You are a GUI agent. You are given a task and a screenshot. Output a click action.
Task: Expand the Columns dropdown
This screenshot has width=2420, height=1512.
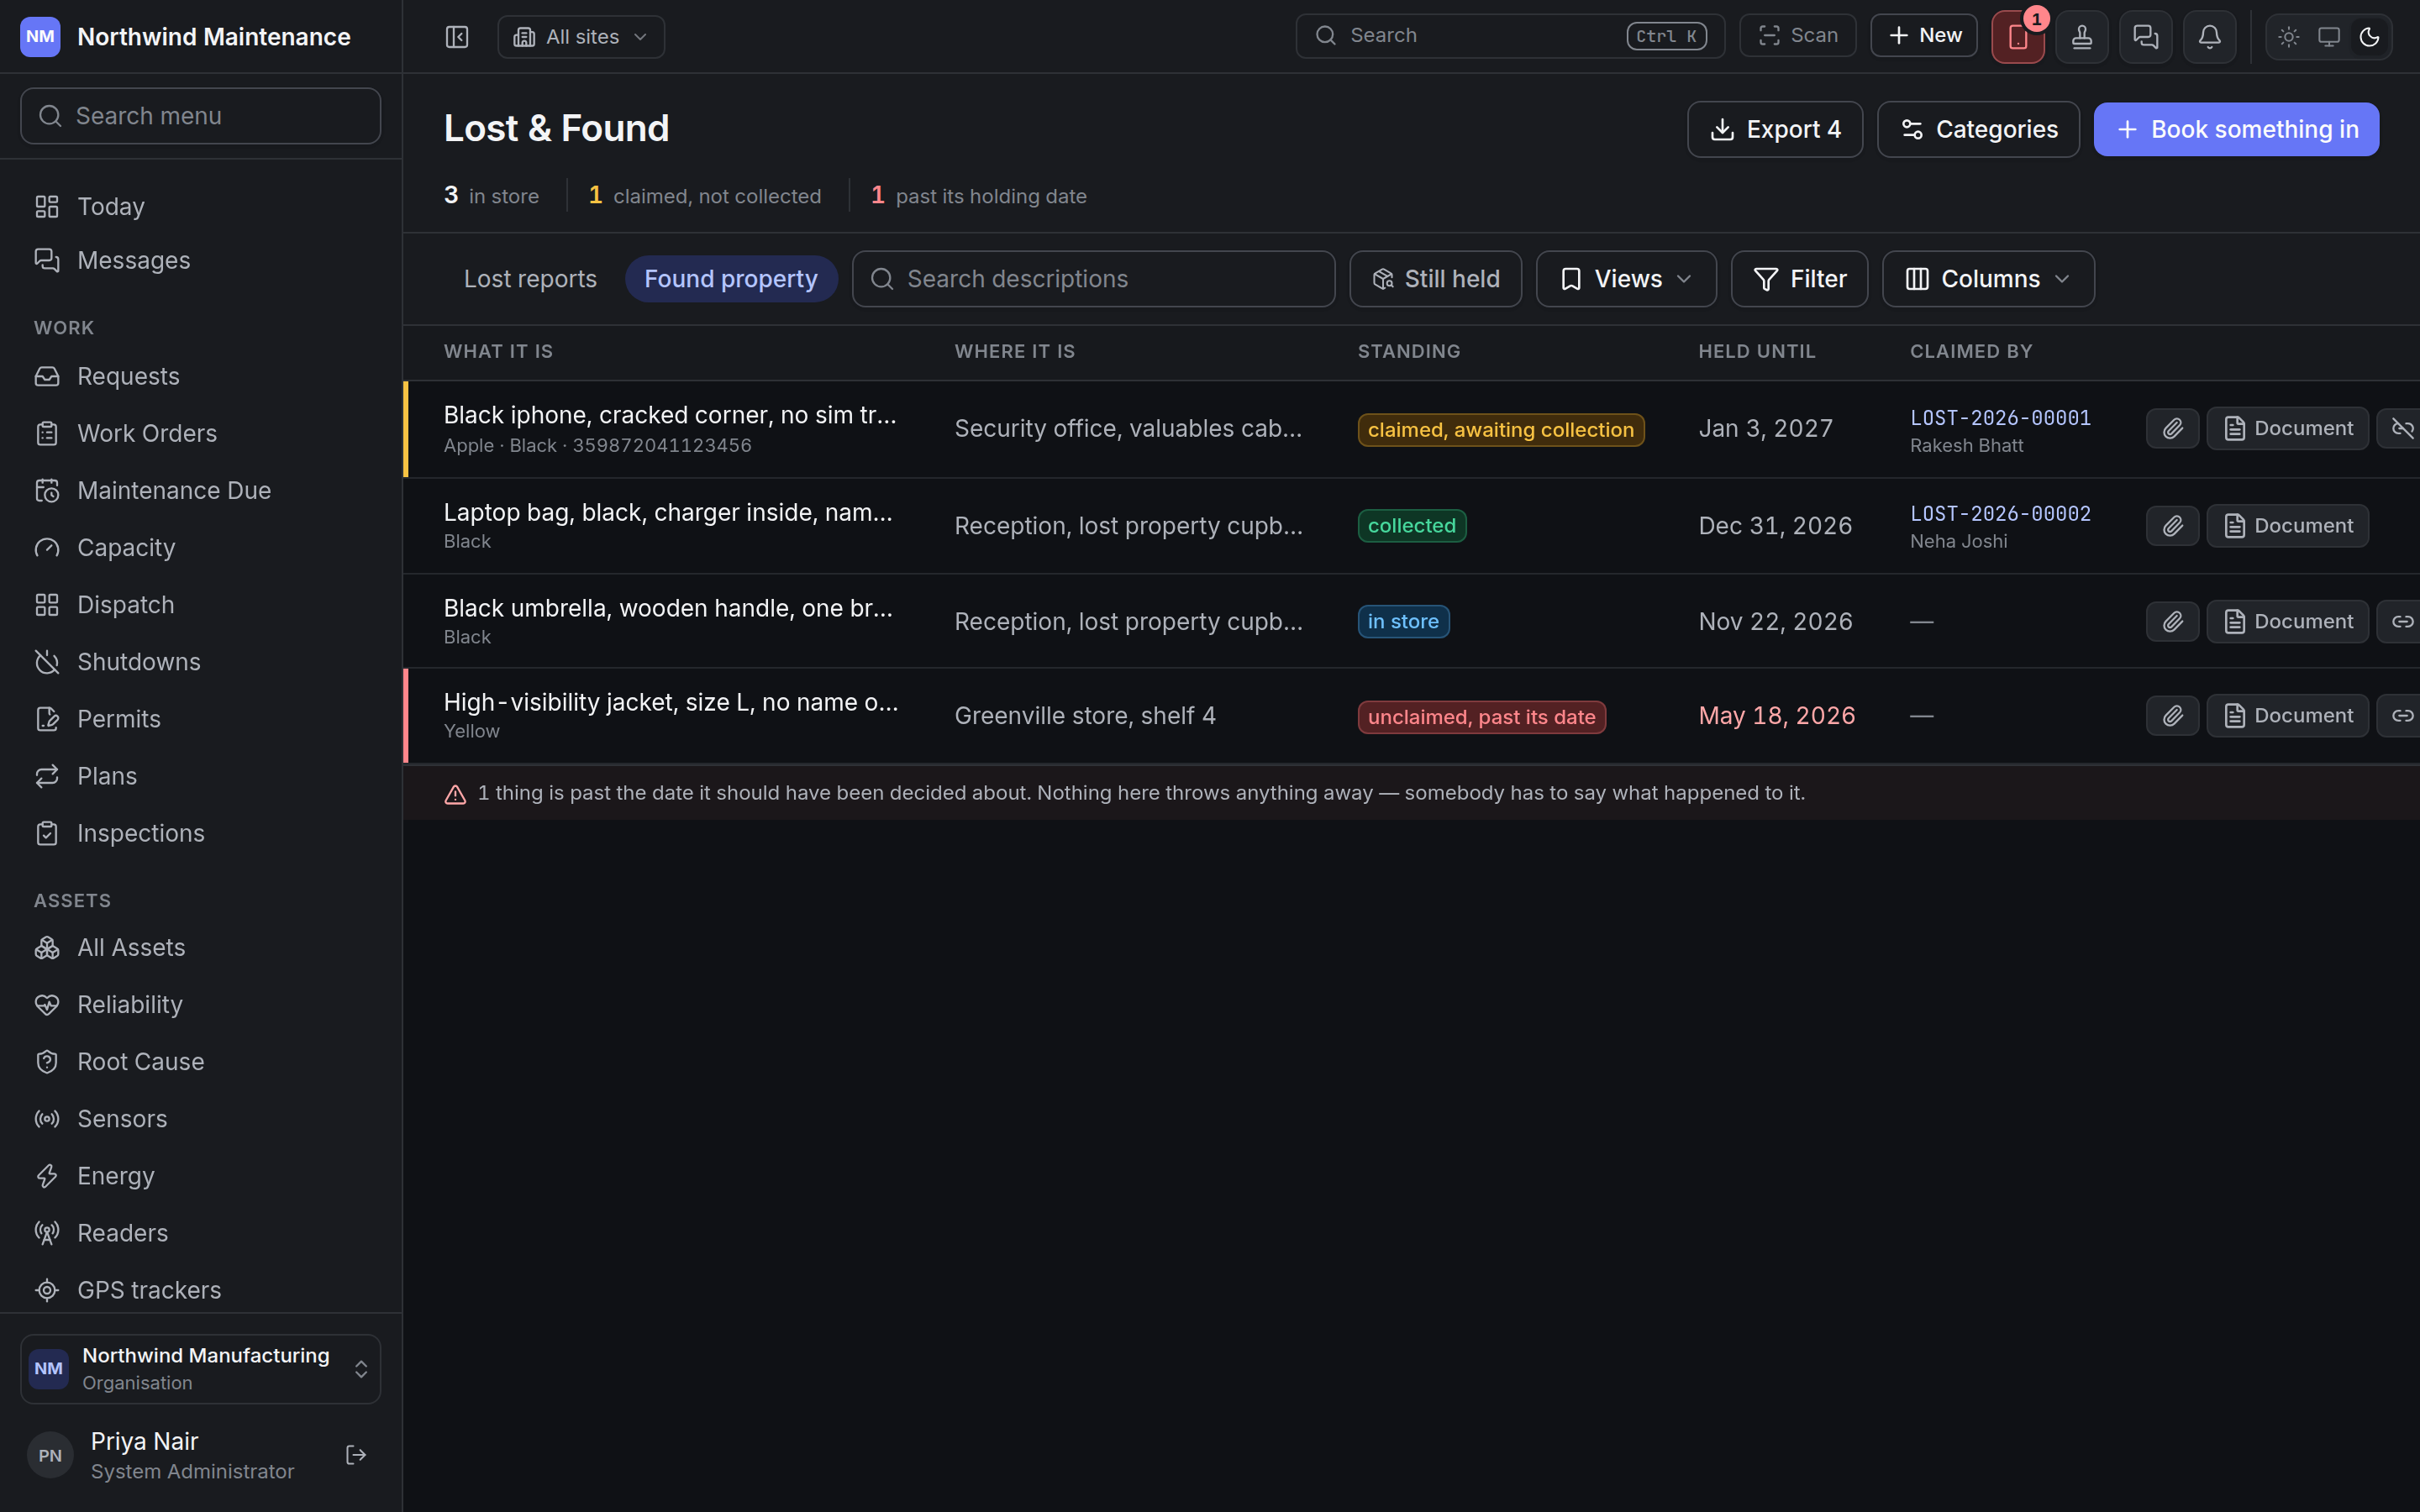[x=1988, y=279]
